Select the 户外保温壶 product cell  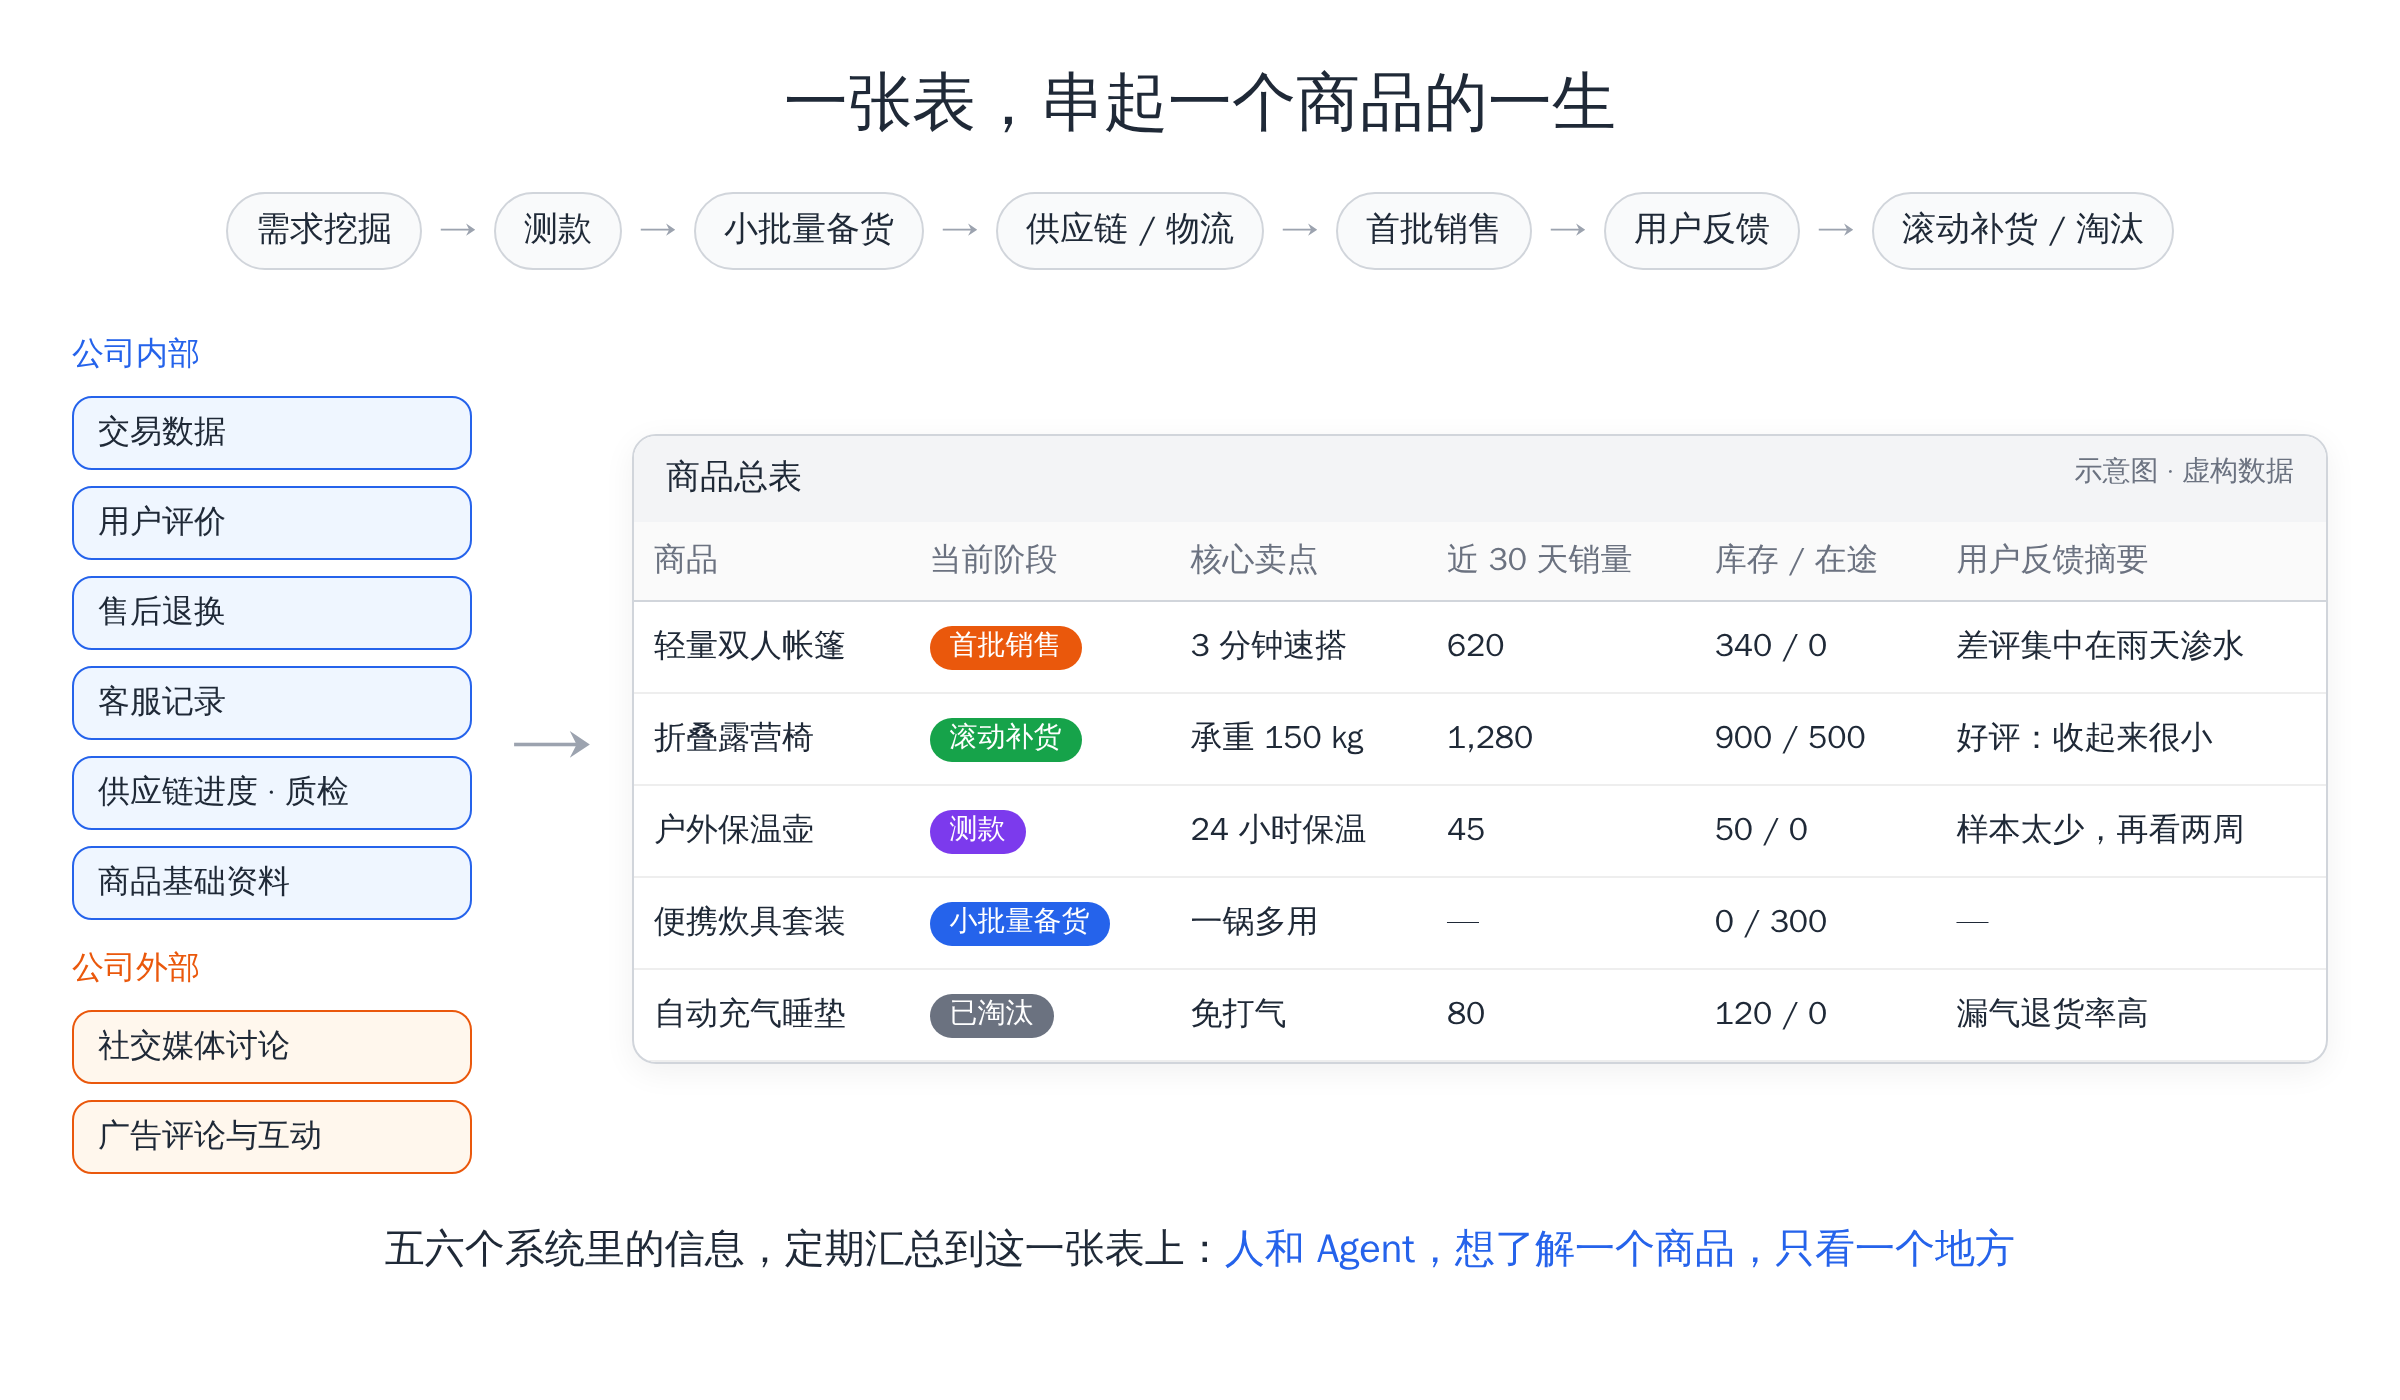pyautogui.click(x=734, y=830)
